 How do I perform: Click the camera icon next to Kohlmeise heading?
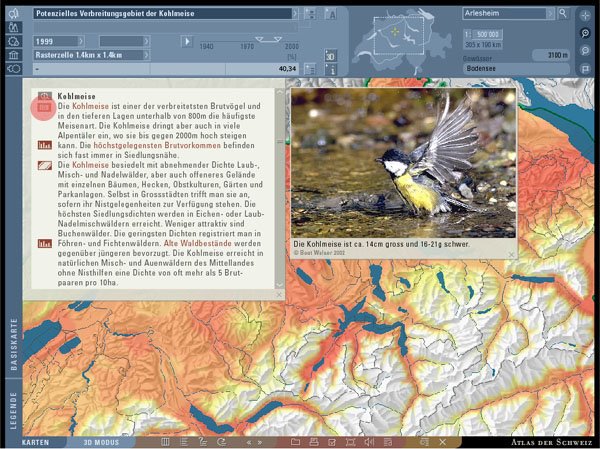[x=45, y=96]
